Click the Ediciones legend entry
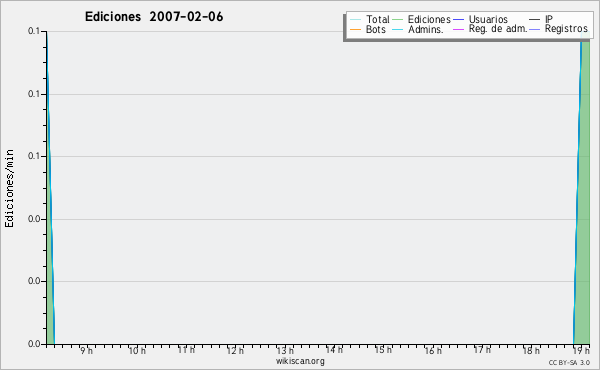This screenshot has height=370, width=600. point(422,19)
